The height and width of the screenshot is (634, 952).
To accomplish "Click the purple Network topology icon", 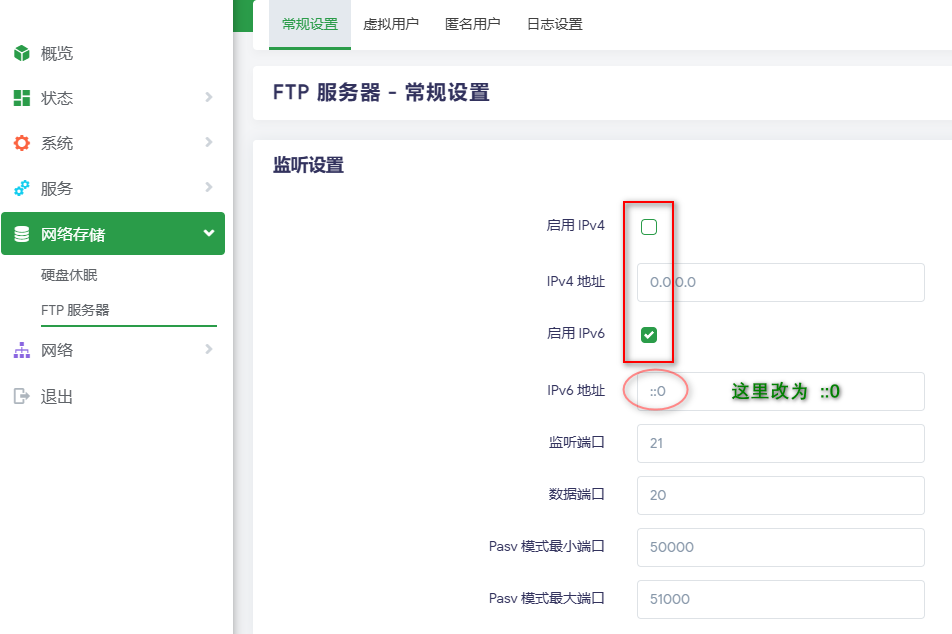I will [x=21, y=350].
